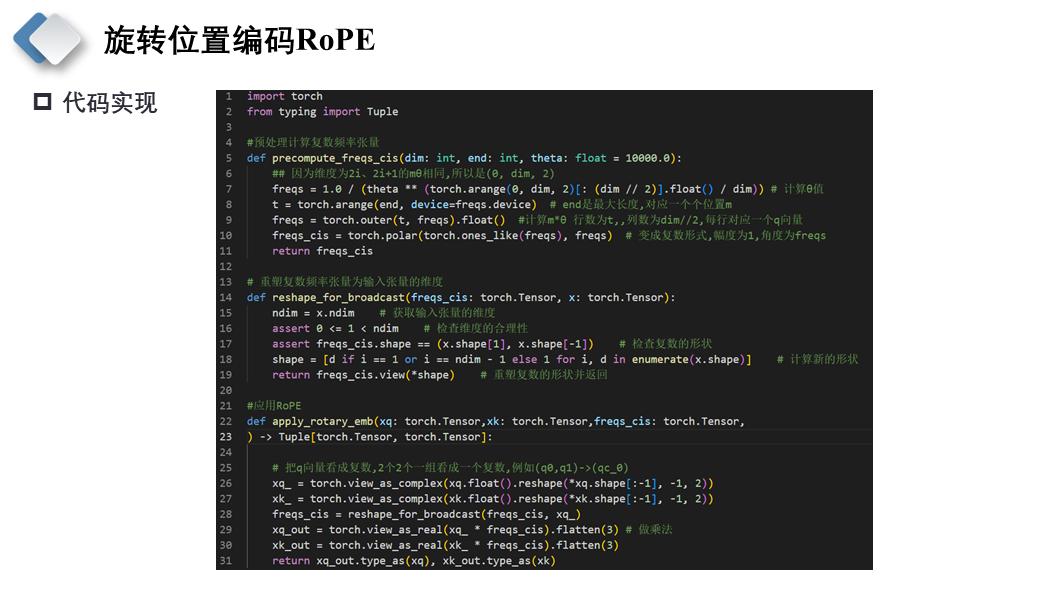Click line number 23 in the gutter
The height and width of the screenshot is (595, 1056).
click(x=226, y=437)
